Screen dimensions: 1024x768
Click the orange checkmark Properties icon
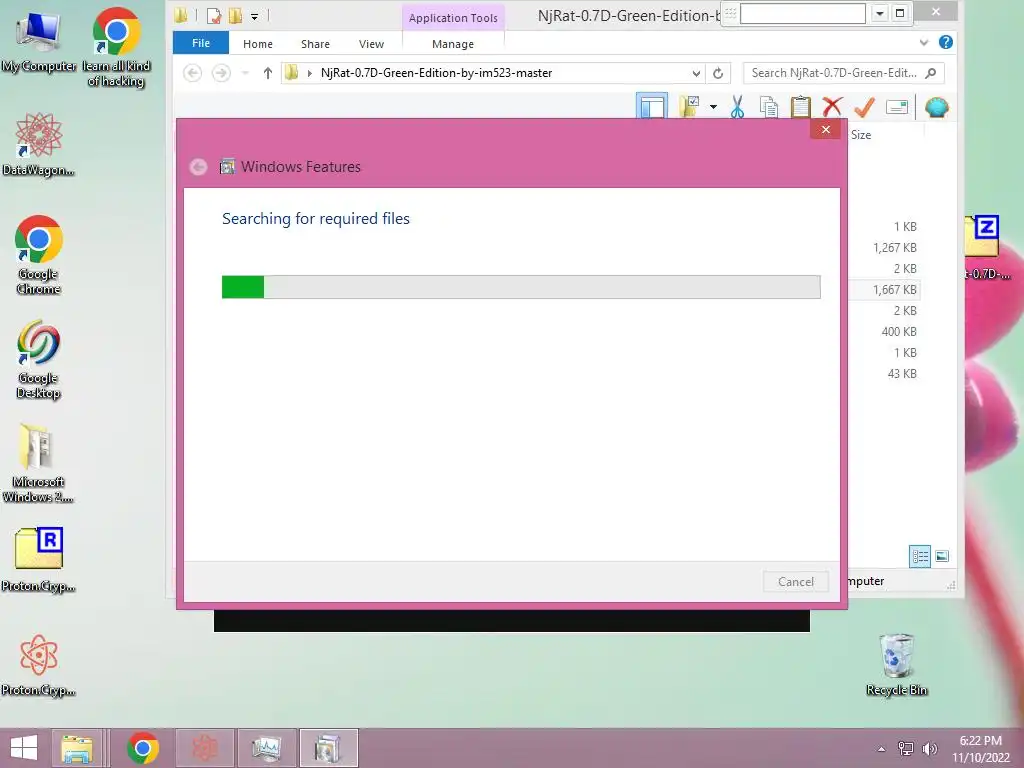tap(864, 107)
